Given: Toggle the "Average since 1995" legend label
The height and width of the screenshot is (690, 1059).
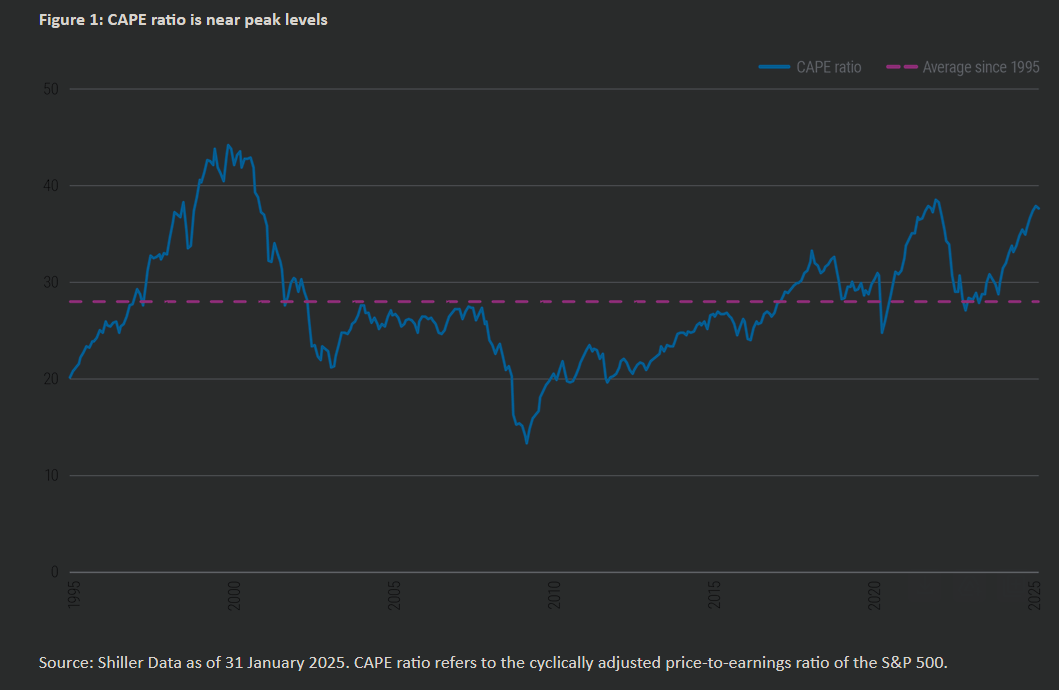Looking at the screenshot, I should [x=980, y=67].
